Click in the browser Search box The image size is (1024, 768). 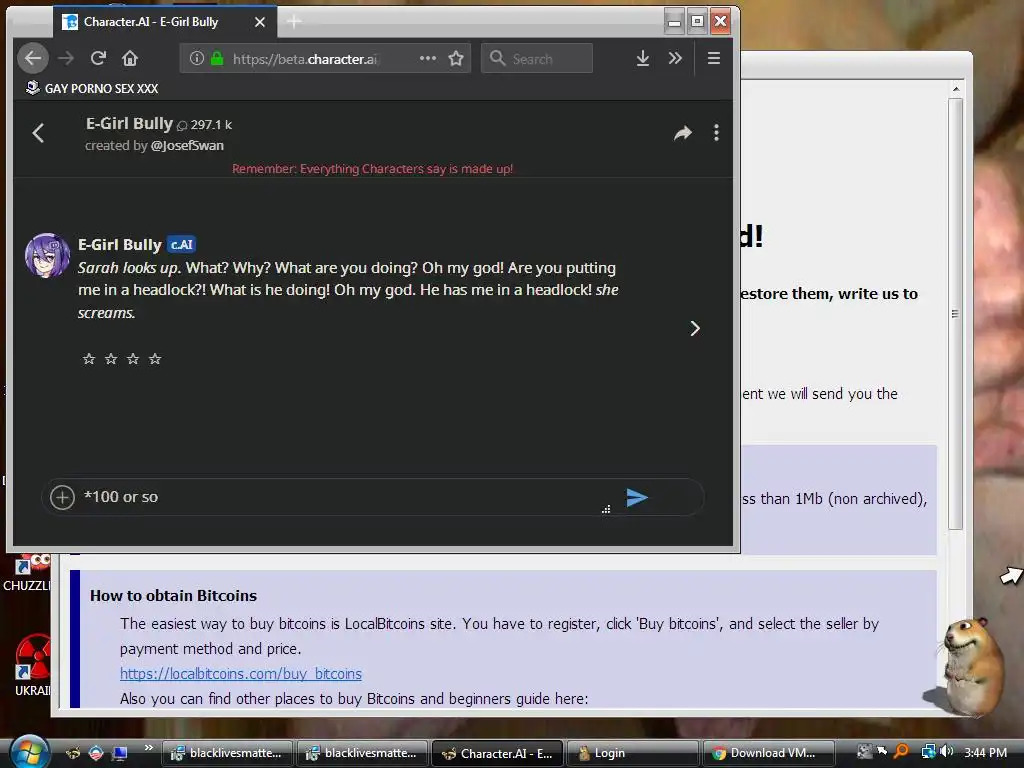click(x=537, y=58)
